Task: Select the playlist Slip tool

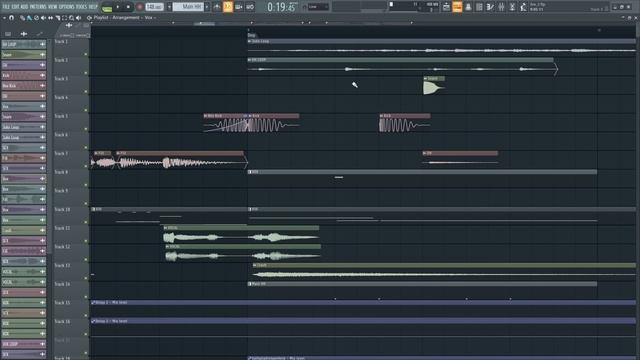Action: tap(50, 18)
